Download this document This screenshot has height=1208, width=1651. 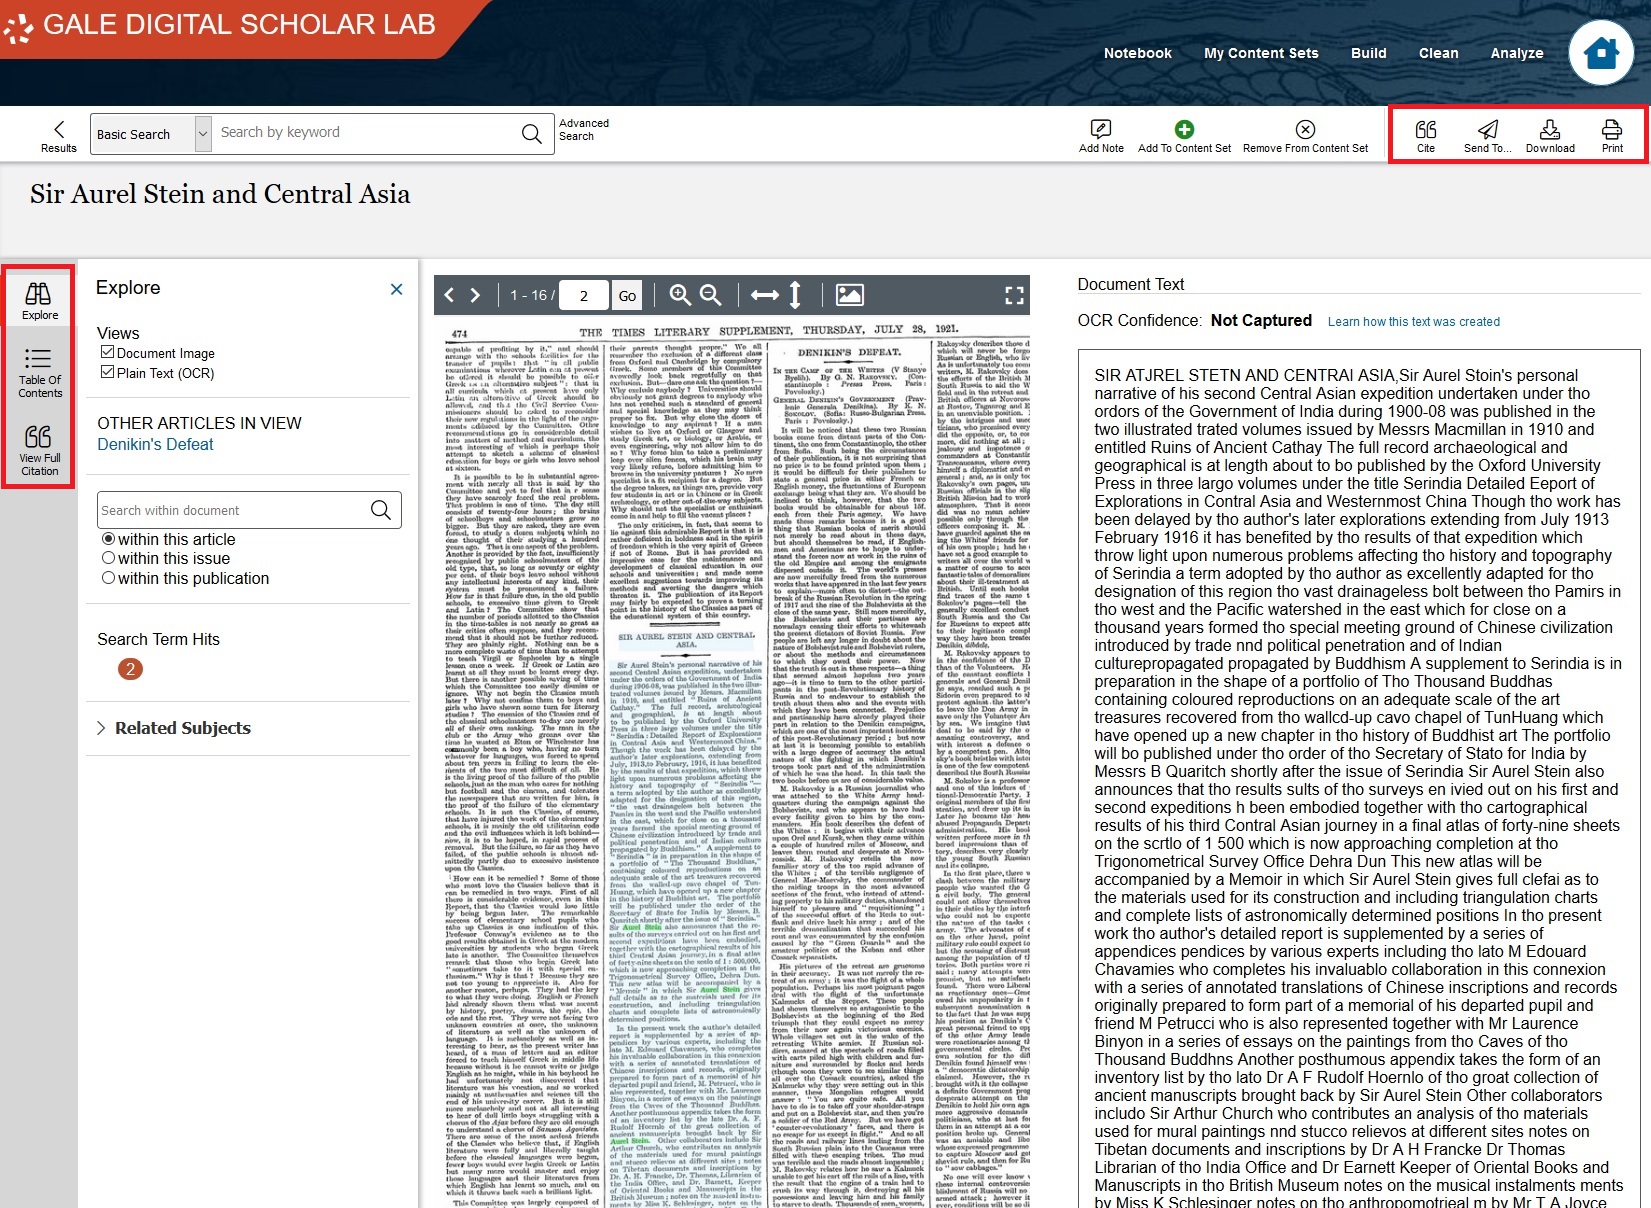pos(1550,135)
